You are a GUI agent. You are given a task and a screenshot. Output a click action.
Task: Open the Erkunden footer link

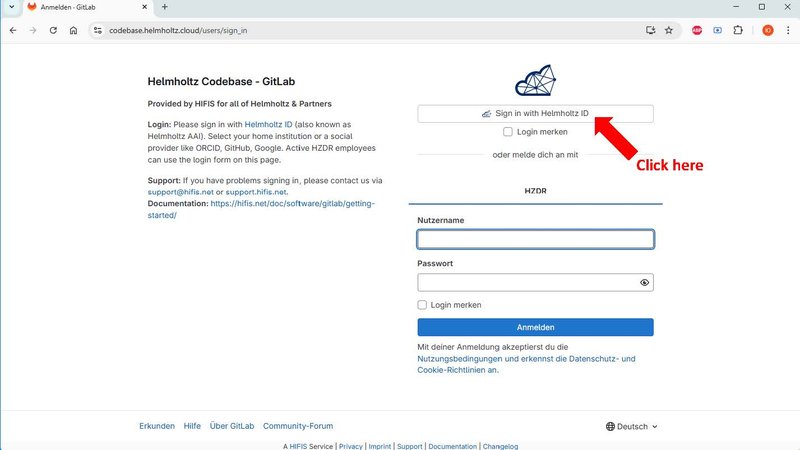point(157,426)
